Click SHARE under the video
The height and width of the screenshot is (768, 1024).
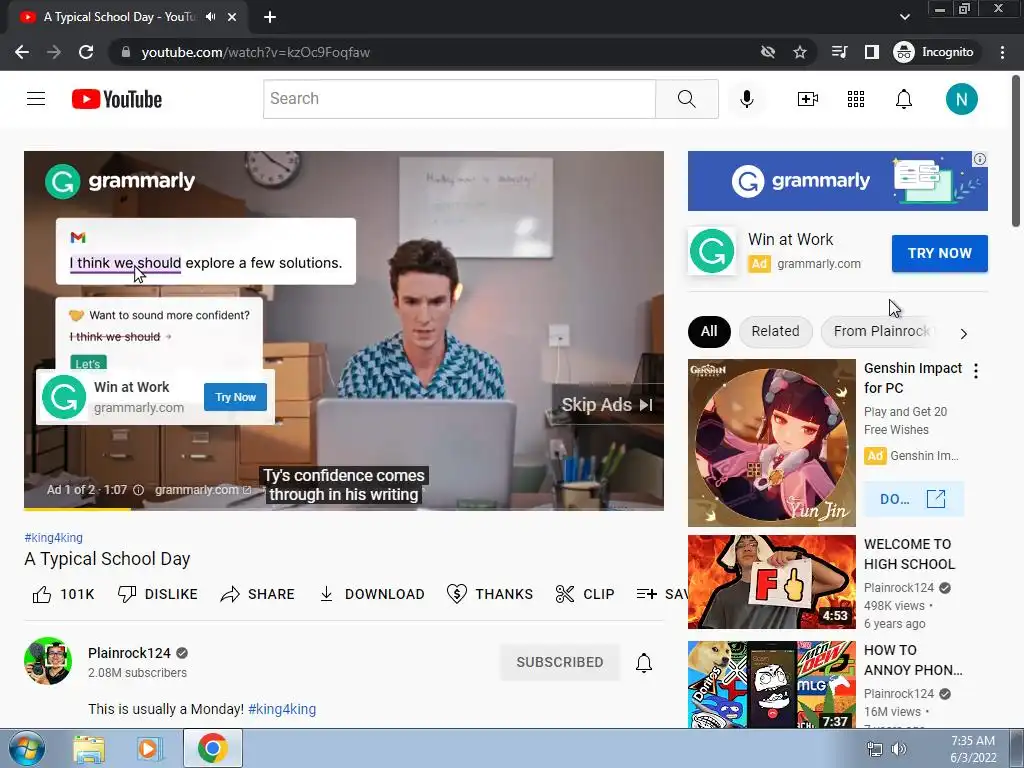click(257, 594)
